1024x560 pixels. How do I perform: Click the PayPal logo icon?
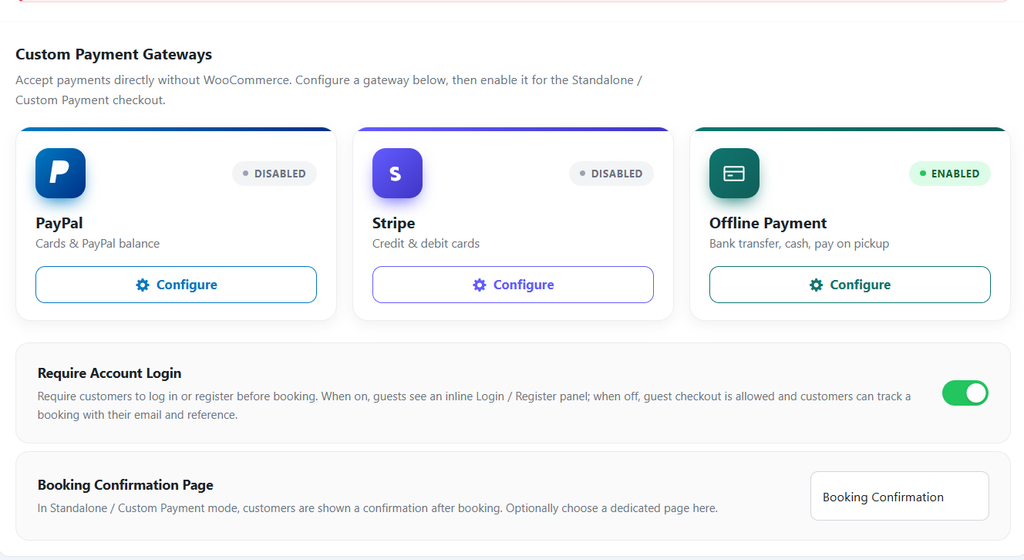tap(60, 173)
